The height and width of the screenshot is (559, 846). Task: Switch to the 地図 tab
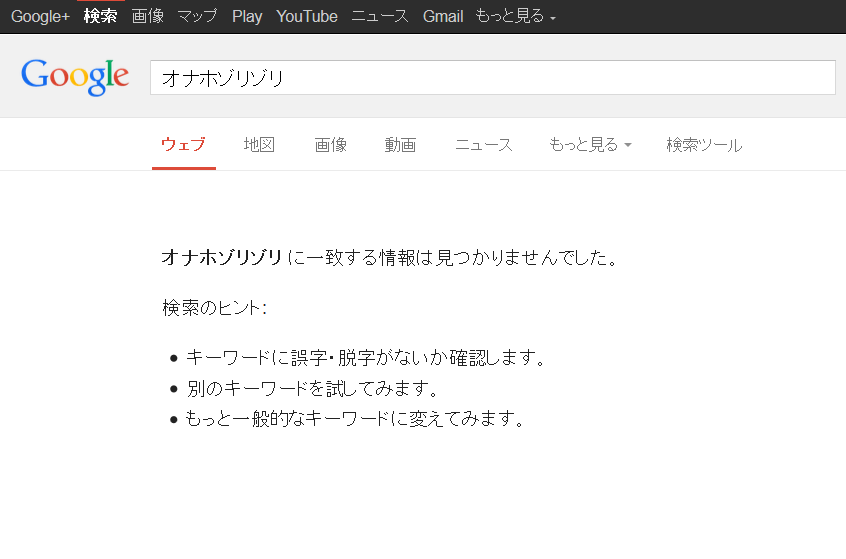coord(259,145)
